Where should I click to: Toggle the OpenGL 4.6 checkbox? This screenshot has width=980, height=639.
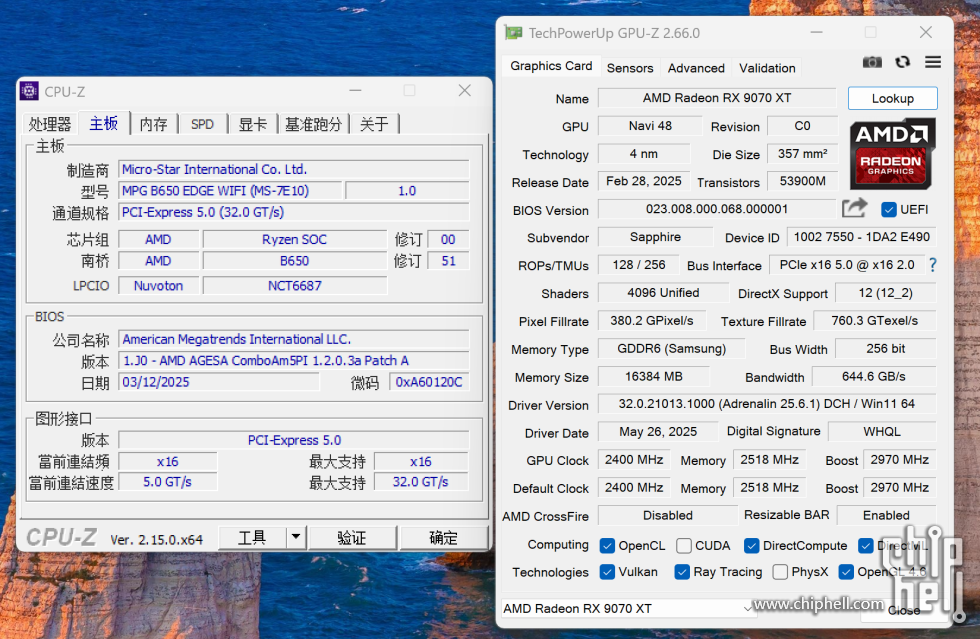pyautogui.click(x=846, y=572)
